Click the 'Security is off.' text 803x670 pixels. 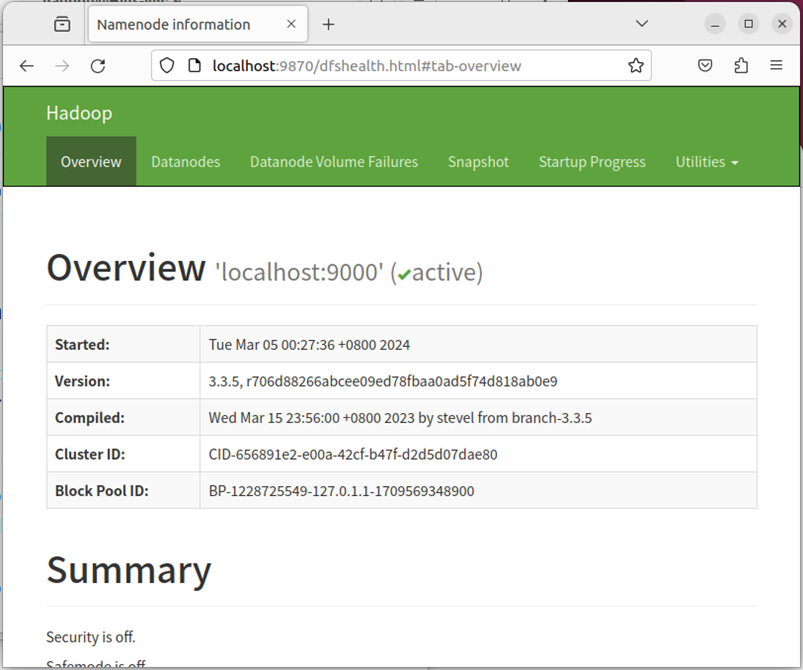(91, 637)
